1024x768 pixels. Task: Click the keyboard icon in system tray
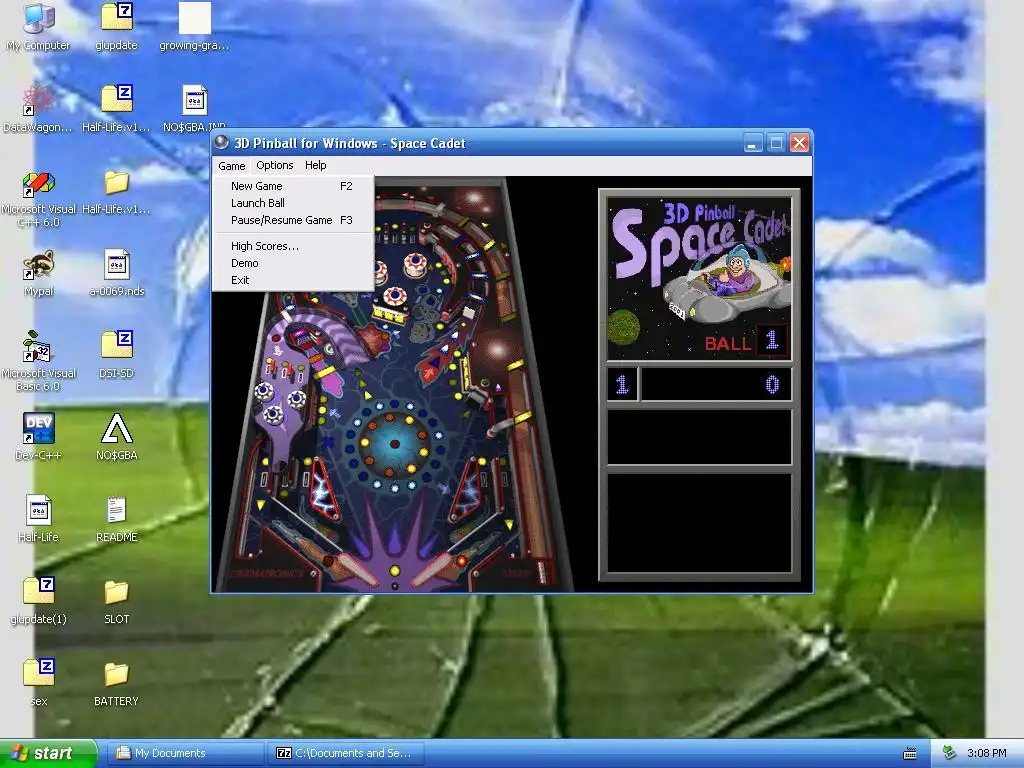[x=910, y=754]
